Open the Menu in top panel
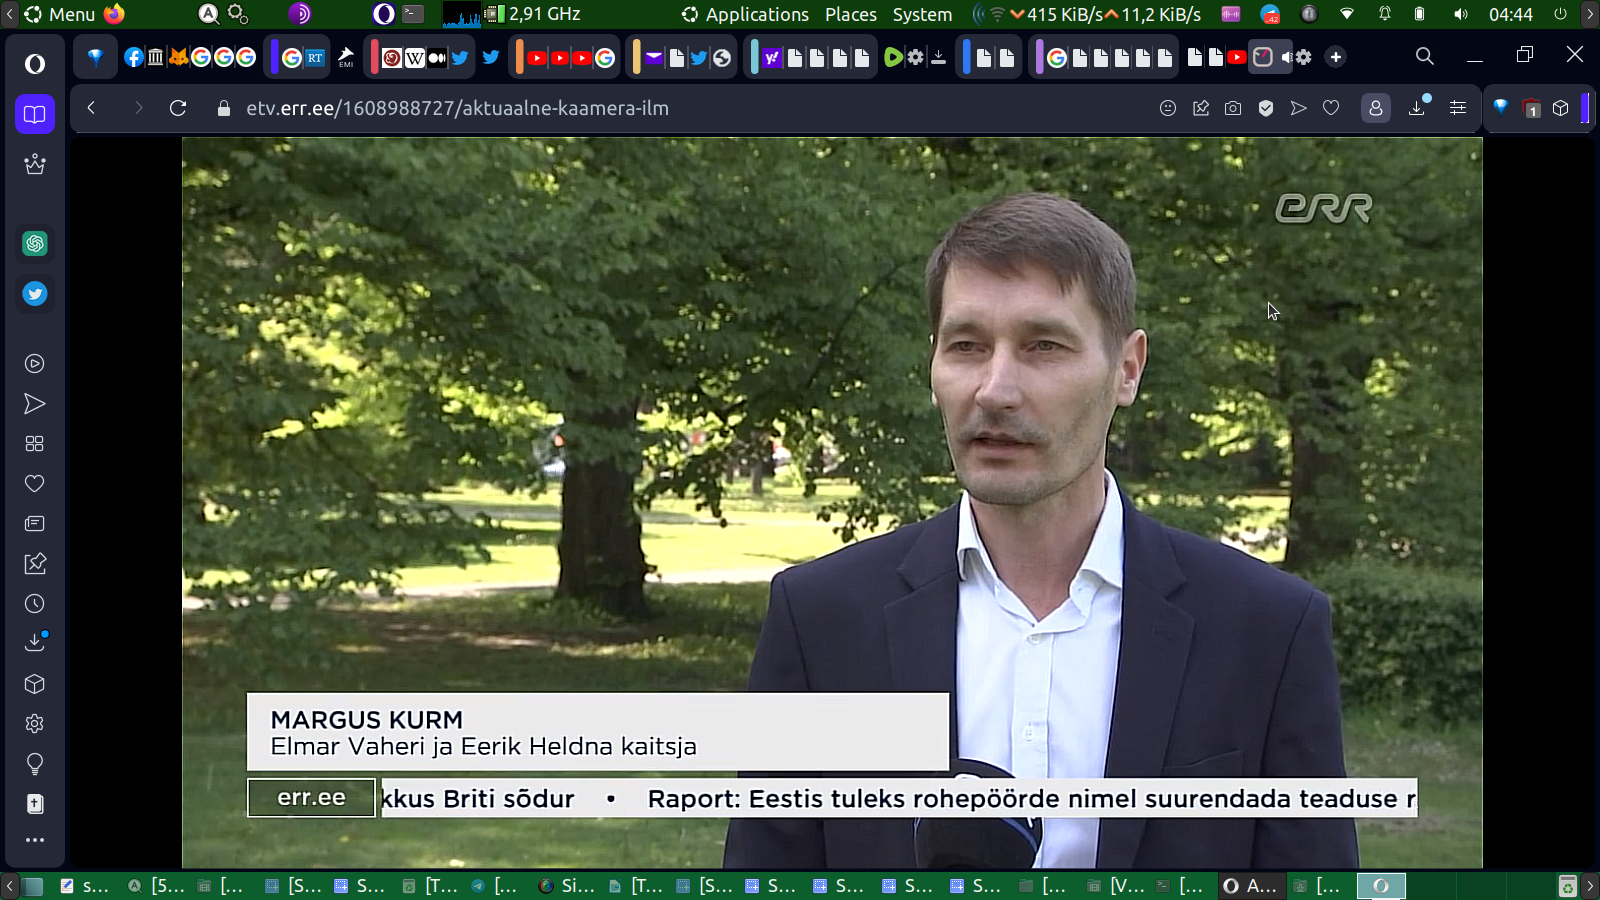The width and height of the screenshot is (1600, 900). point(60,14)
